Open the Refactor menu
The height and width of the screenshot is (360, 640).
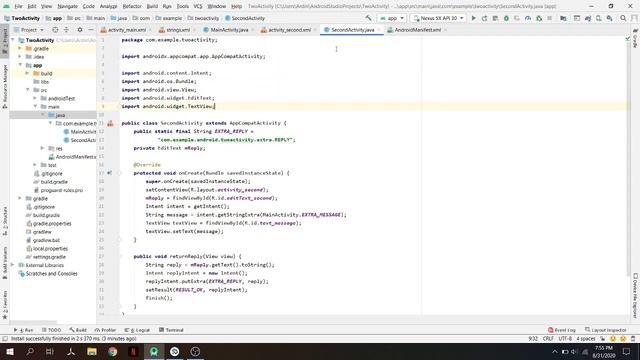[132, 6]
